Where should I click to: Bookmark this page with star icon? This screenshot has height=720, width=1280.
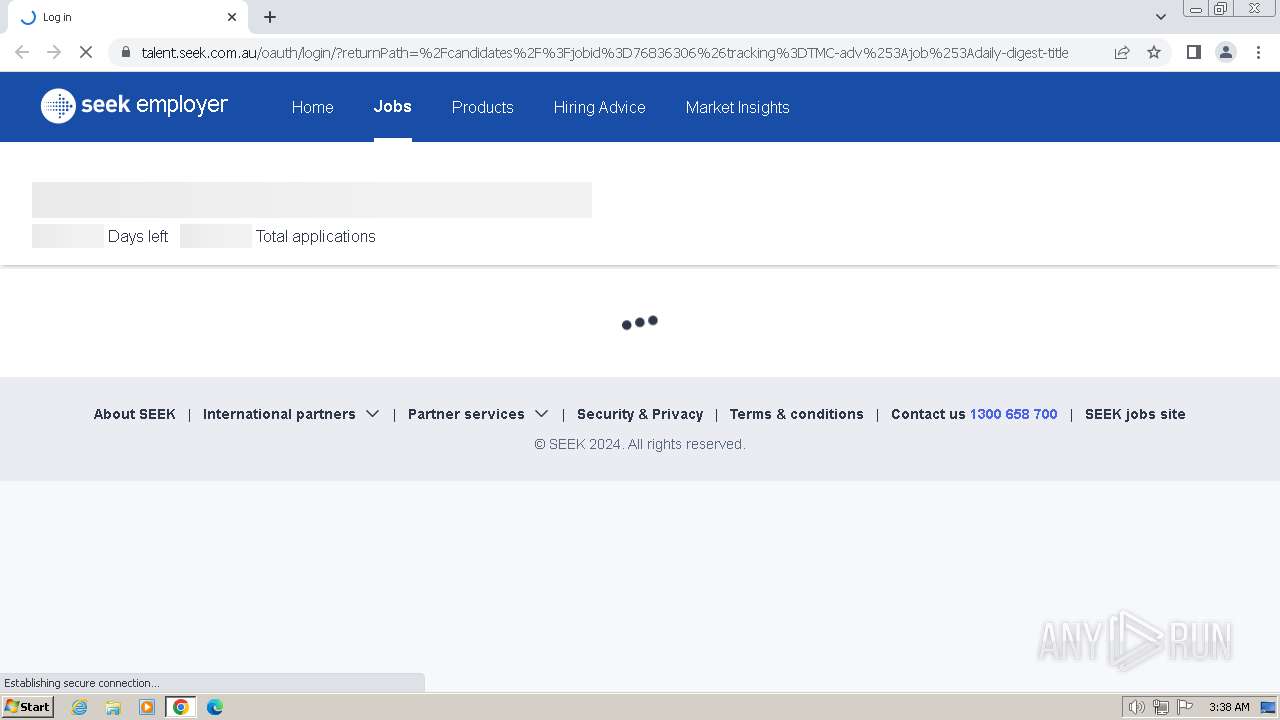(1154, 52)
